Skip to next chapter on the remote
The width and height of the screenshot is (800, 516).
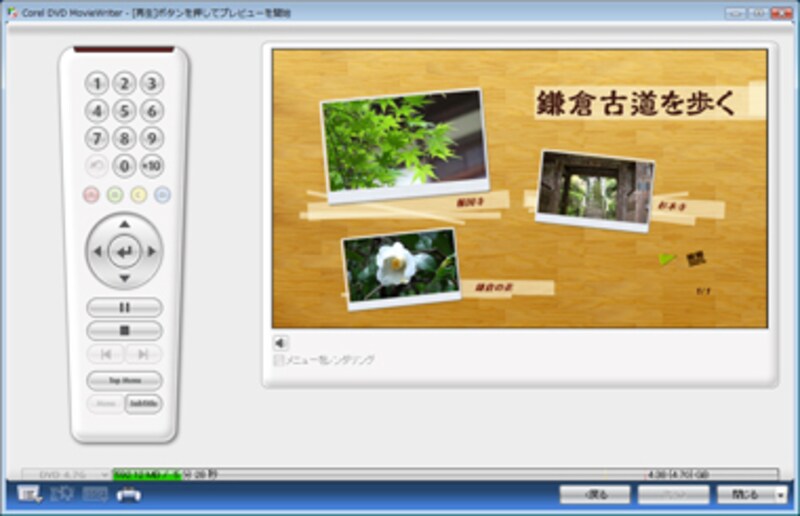tap(143, 354)
